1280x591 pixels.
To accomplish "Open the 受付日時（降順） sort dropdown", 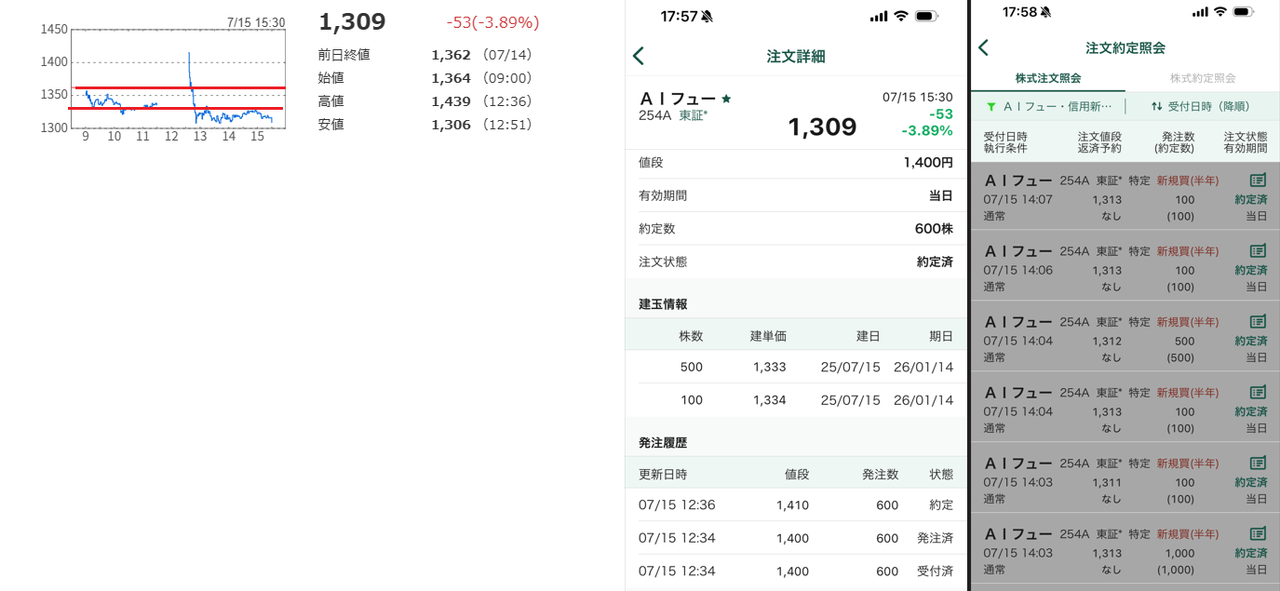I will coord(1200,106).
